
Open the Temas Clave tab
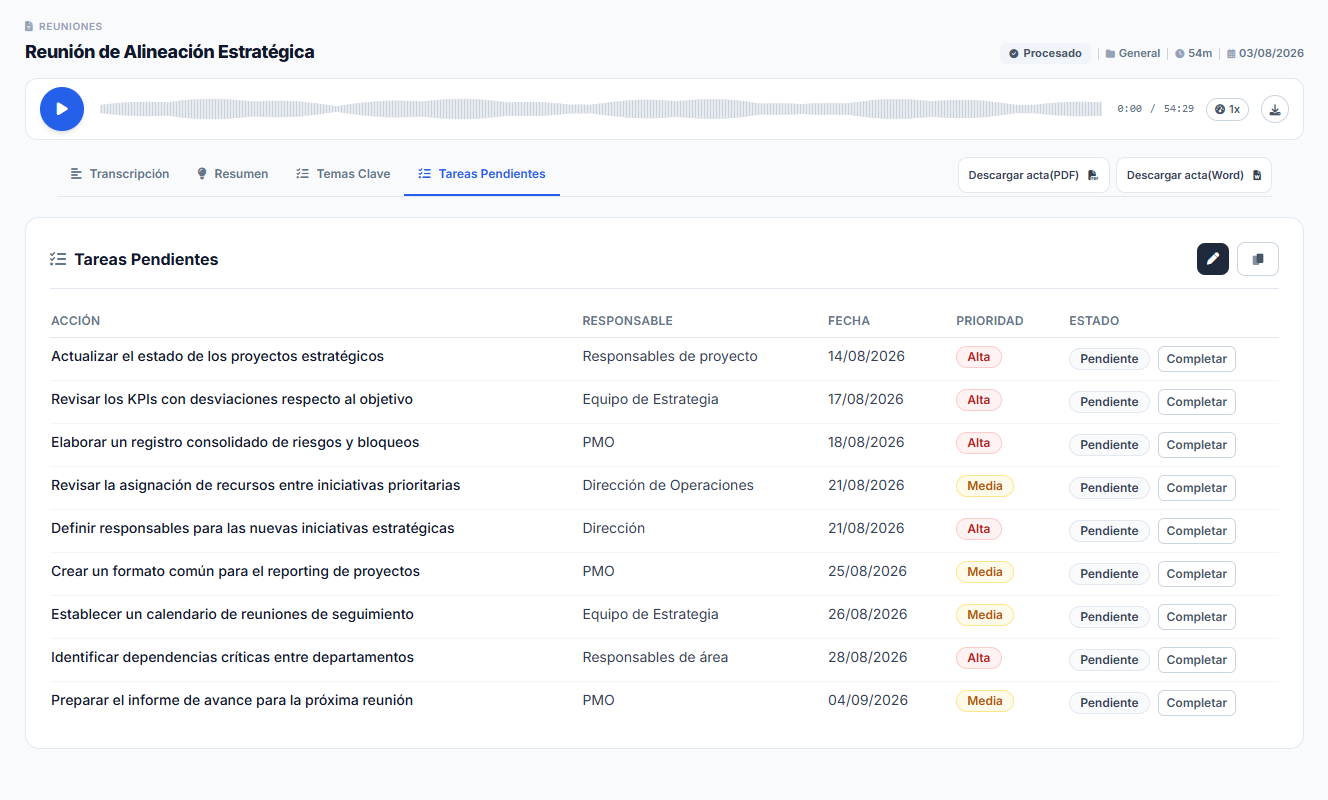(x=343, y=174)
